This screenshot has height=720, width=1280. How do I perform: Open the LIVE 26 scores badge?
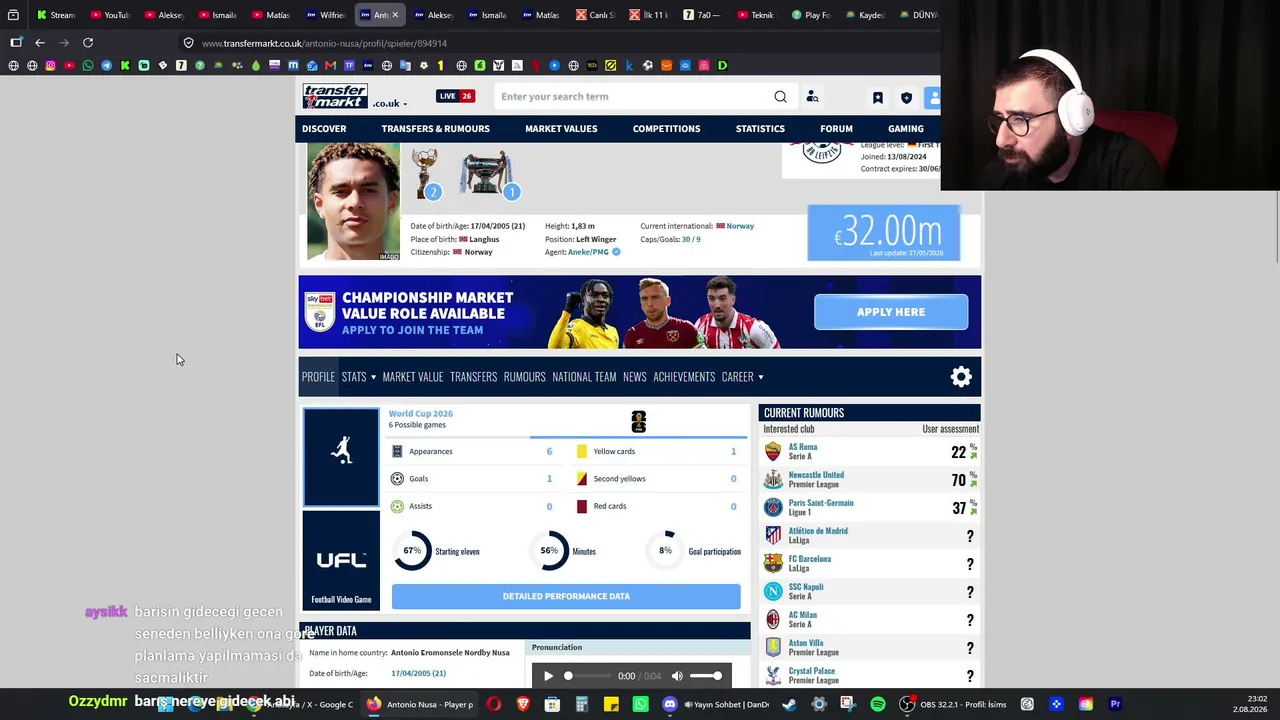click(455, 96)
